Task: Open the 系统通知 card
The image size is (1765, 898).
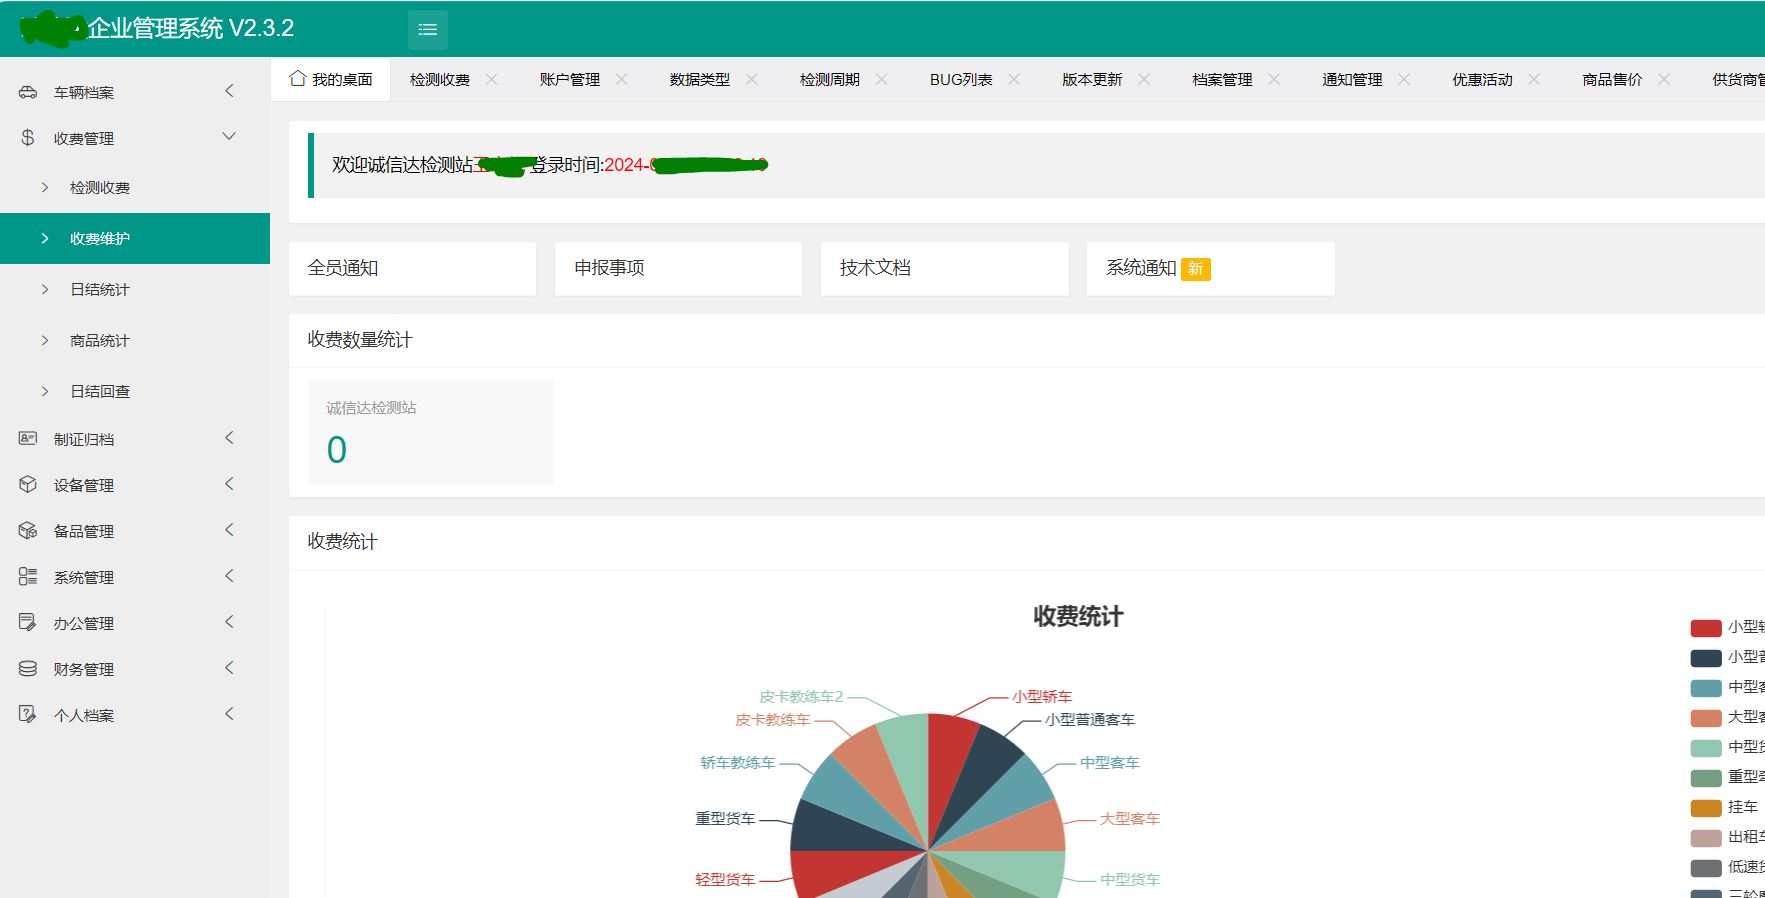Action: pos(1210,268)
